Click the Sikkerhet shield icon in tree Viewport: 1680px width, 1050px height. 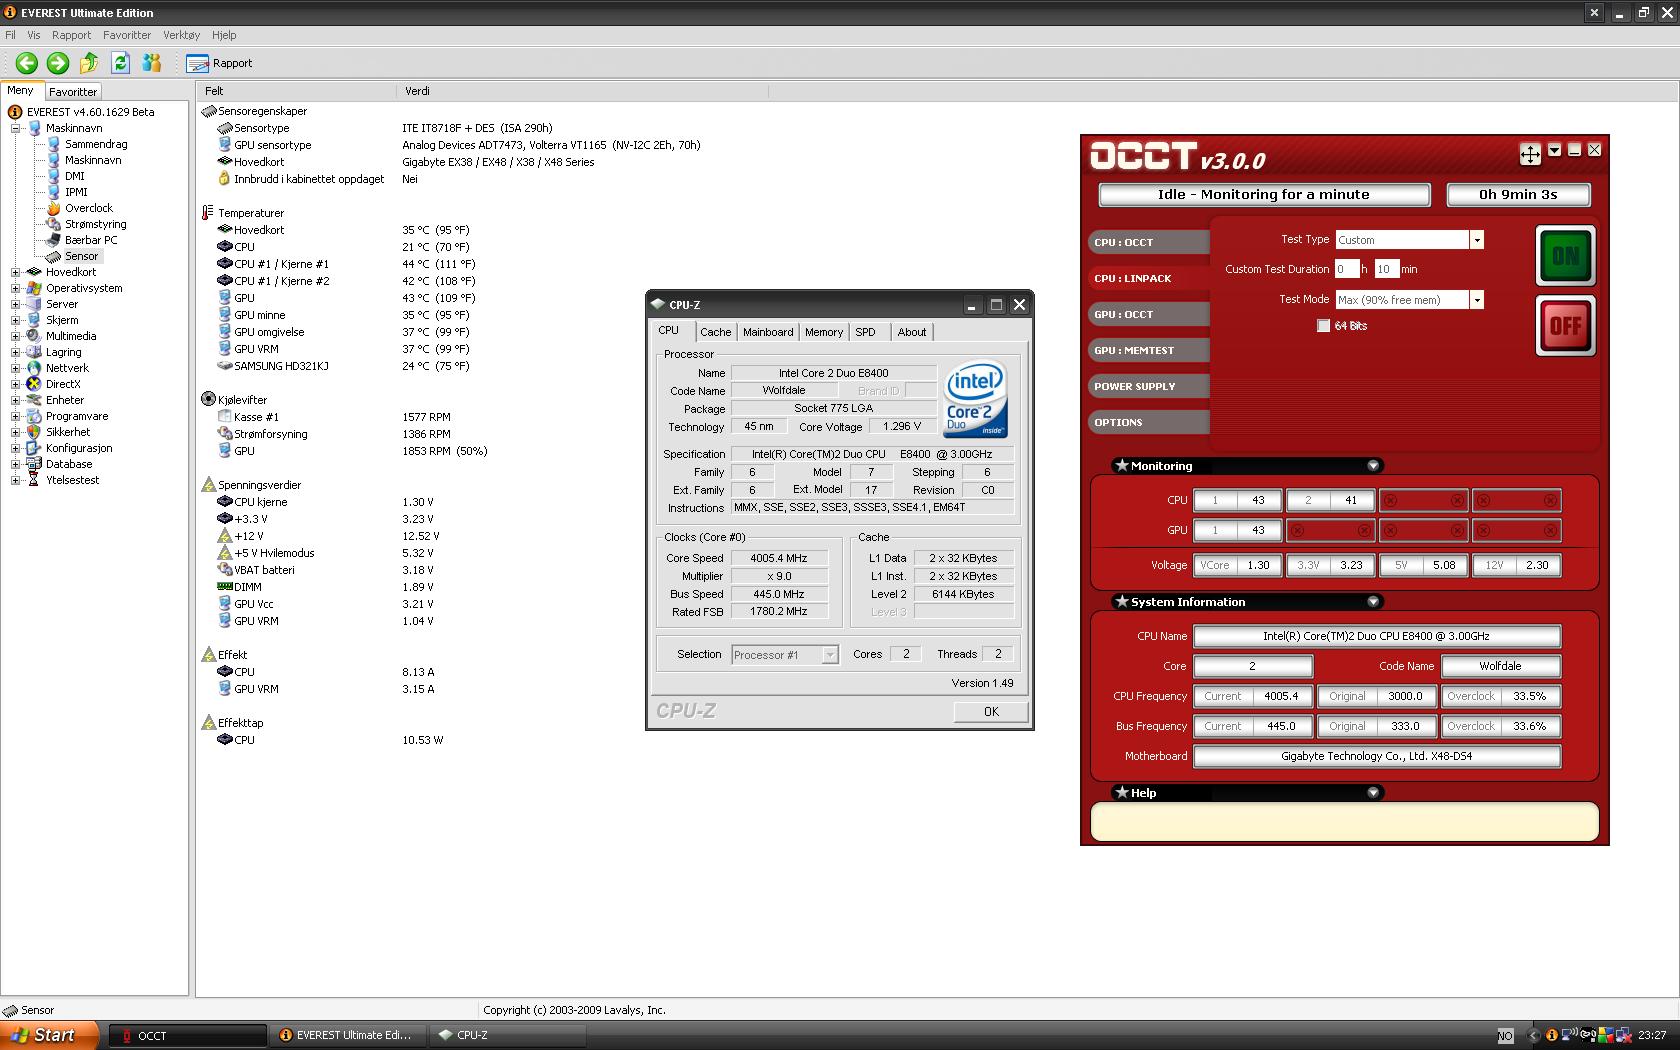click(x=34, y=432)
